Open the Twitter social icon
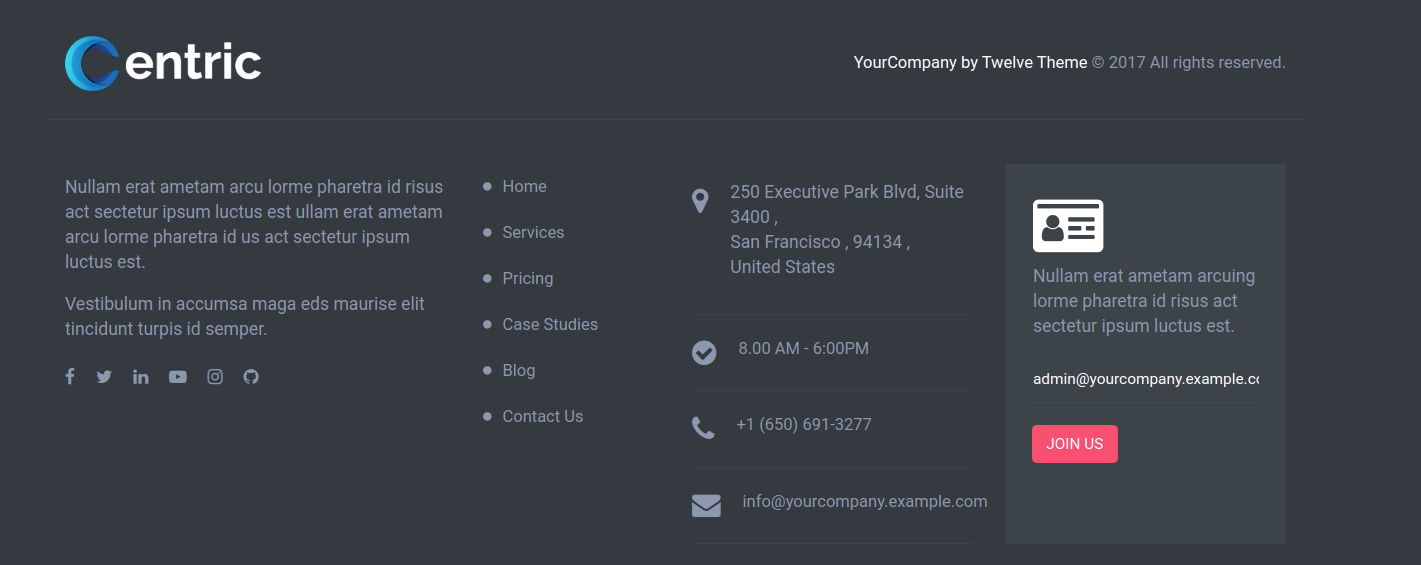The width and height of the screenshot is (1421, 565). point(104,377)
